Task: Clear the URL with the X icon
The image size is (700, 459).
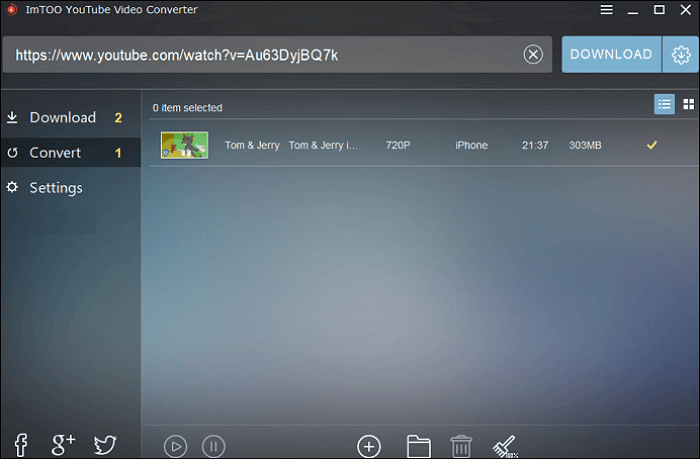Action: pos(534,55)
